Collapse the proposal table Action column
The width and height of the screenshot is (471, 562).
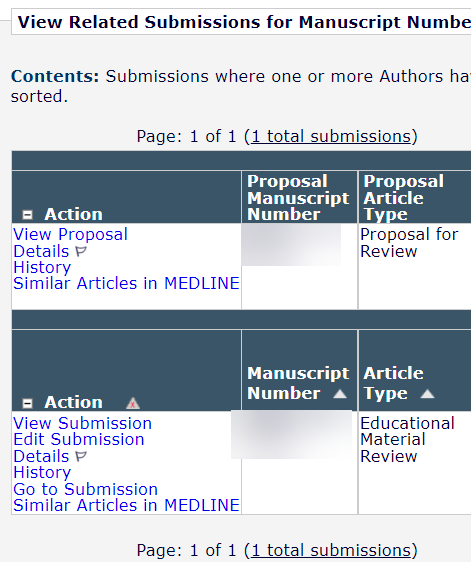click(28, 215)
